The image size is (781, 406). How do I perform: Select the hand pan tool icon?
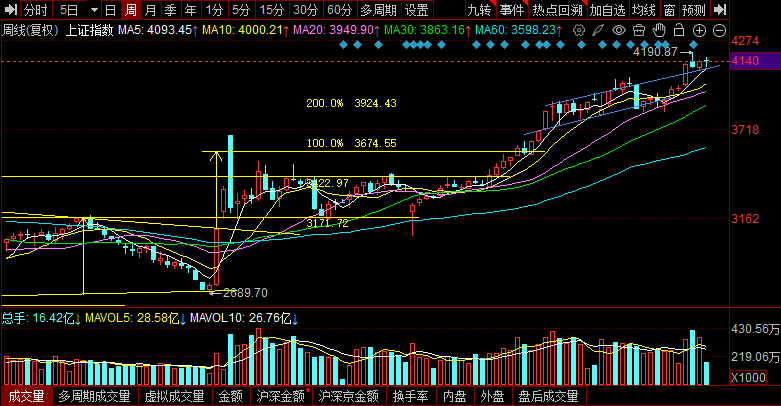(x=659, y=30)
